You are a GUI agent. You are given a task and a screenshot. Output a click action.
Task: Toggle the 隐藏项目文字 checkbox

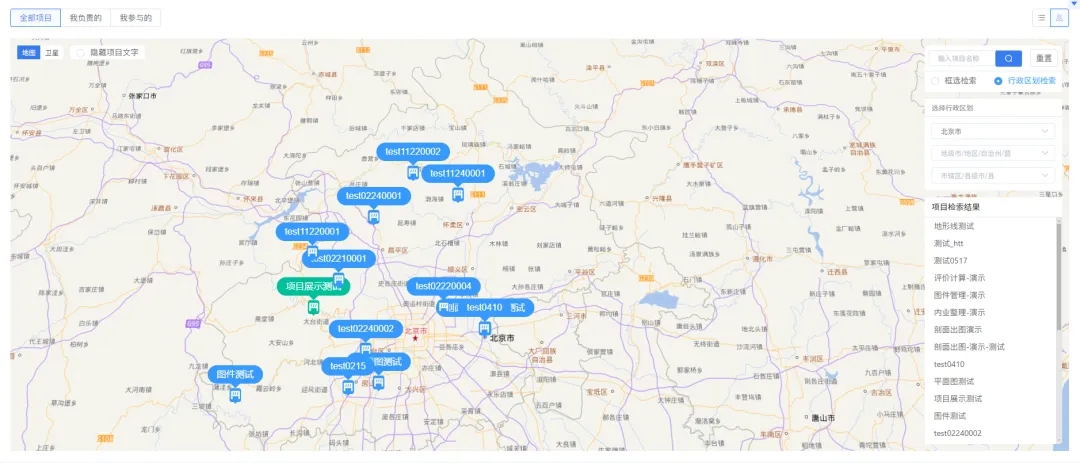click(x=80, y=52)
